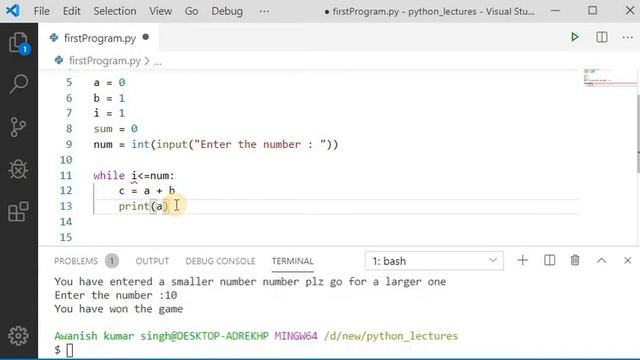Open the Manage gear icon
The height and width of the screenshot is (360, 640).
pyautogui.click(x=19, y=336)
